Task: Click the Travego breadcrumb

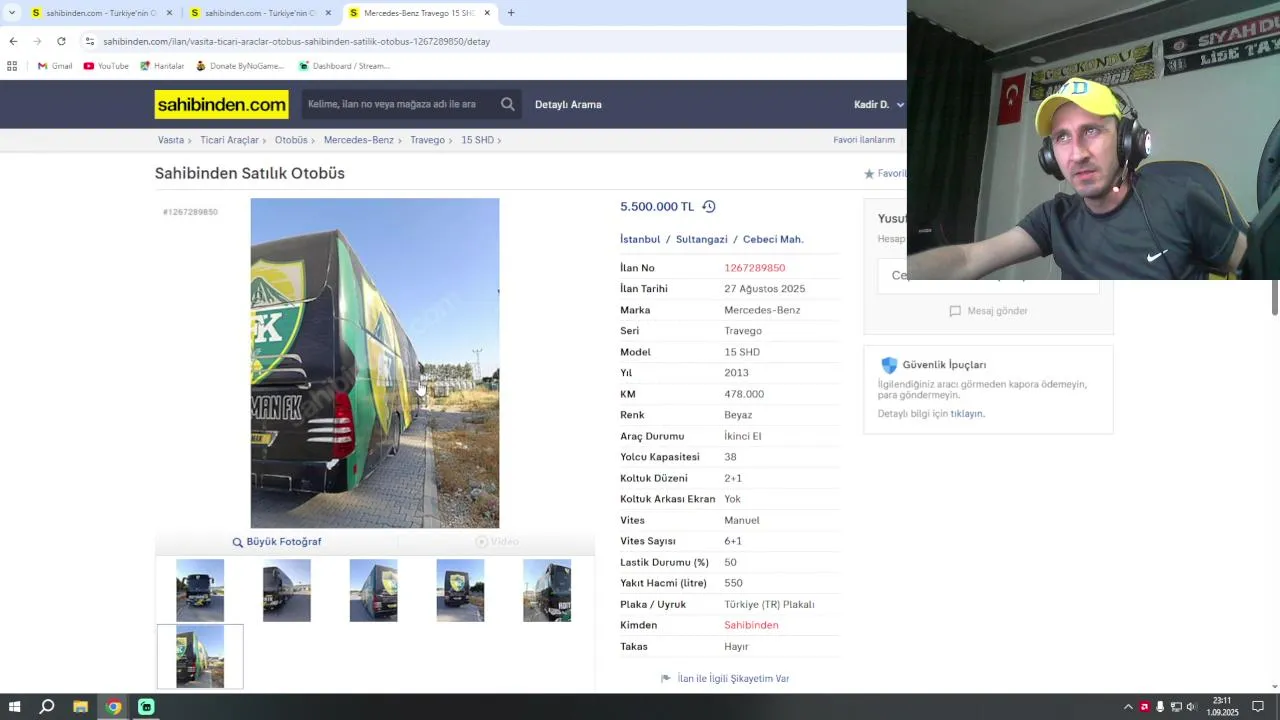Action: tap(427, 140)
